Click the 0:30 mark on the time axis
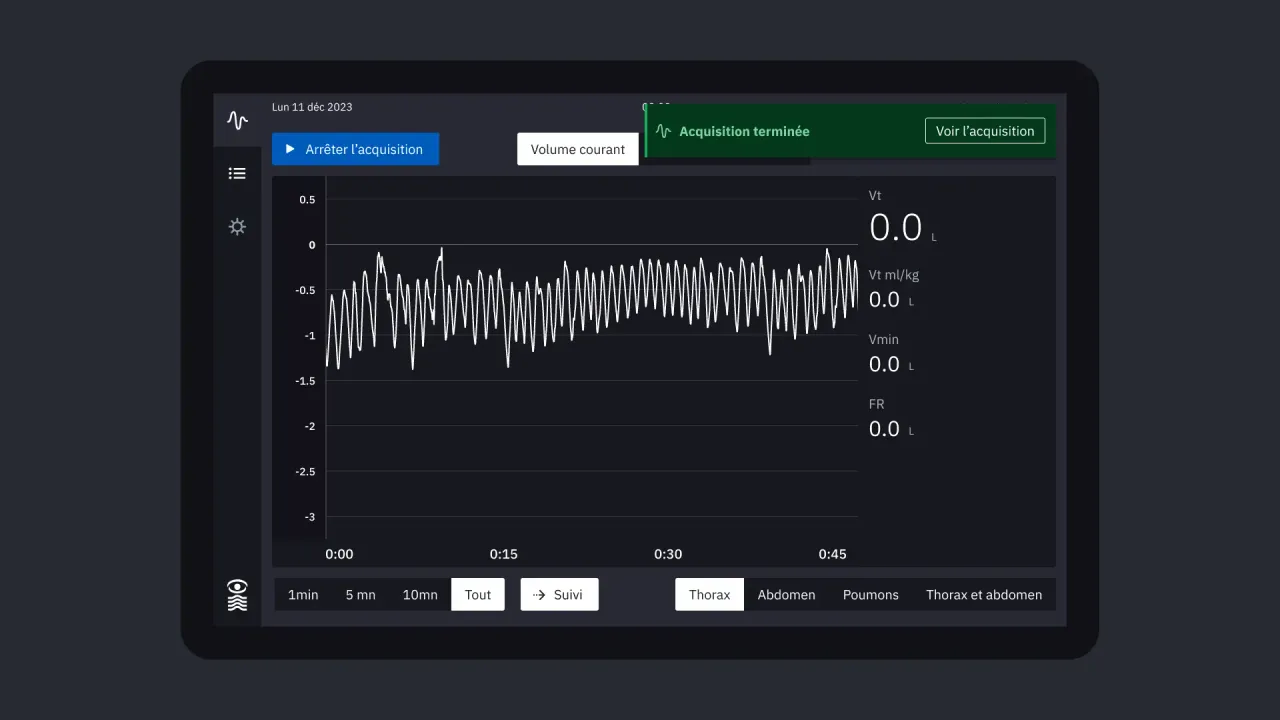Image resolution: width=1280 pixels, height=720 pixels. tap(668, 554)
